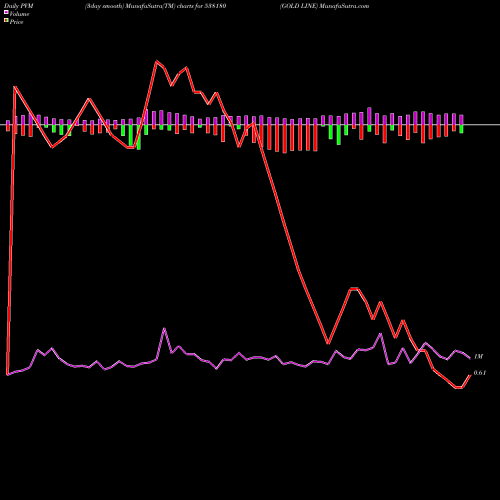Click the tallest spike of the purple volume line
500x500 pixels.
164,329
